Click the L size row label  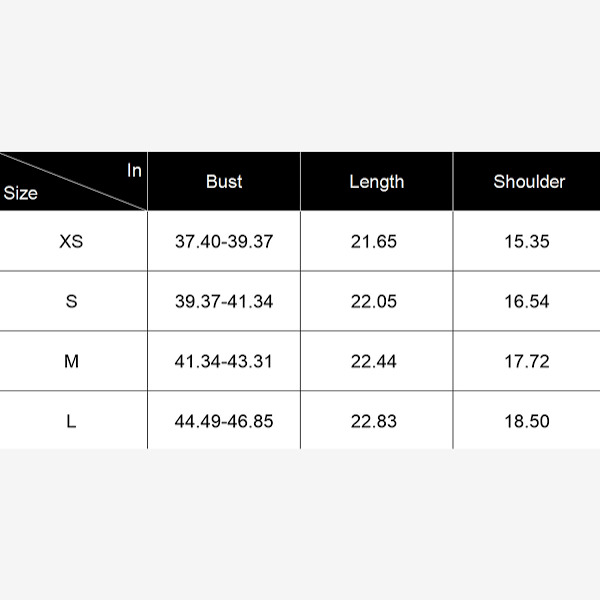coord(71,421)
